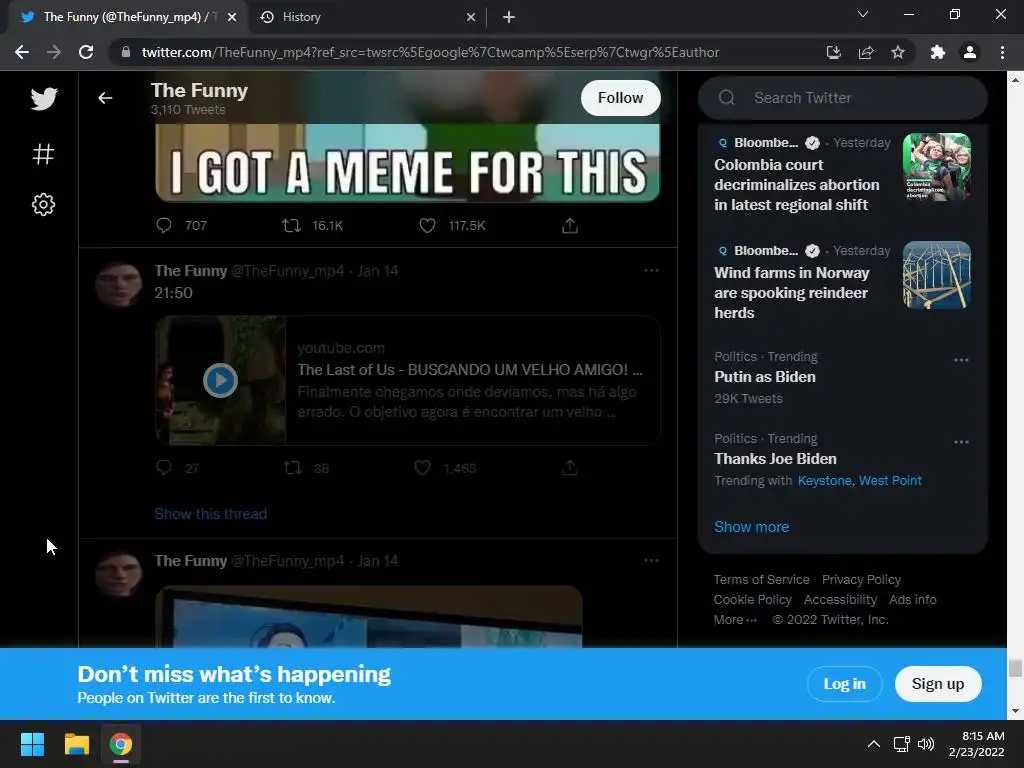The image size is (1024, 768).
Task: Open Colombia court abortion news story
Action: pos(797,185)
